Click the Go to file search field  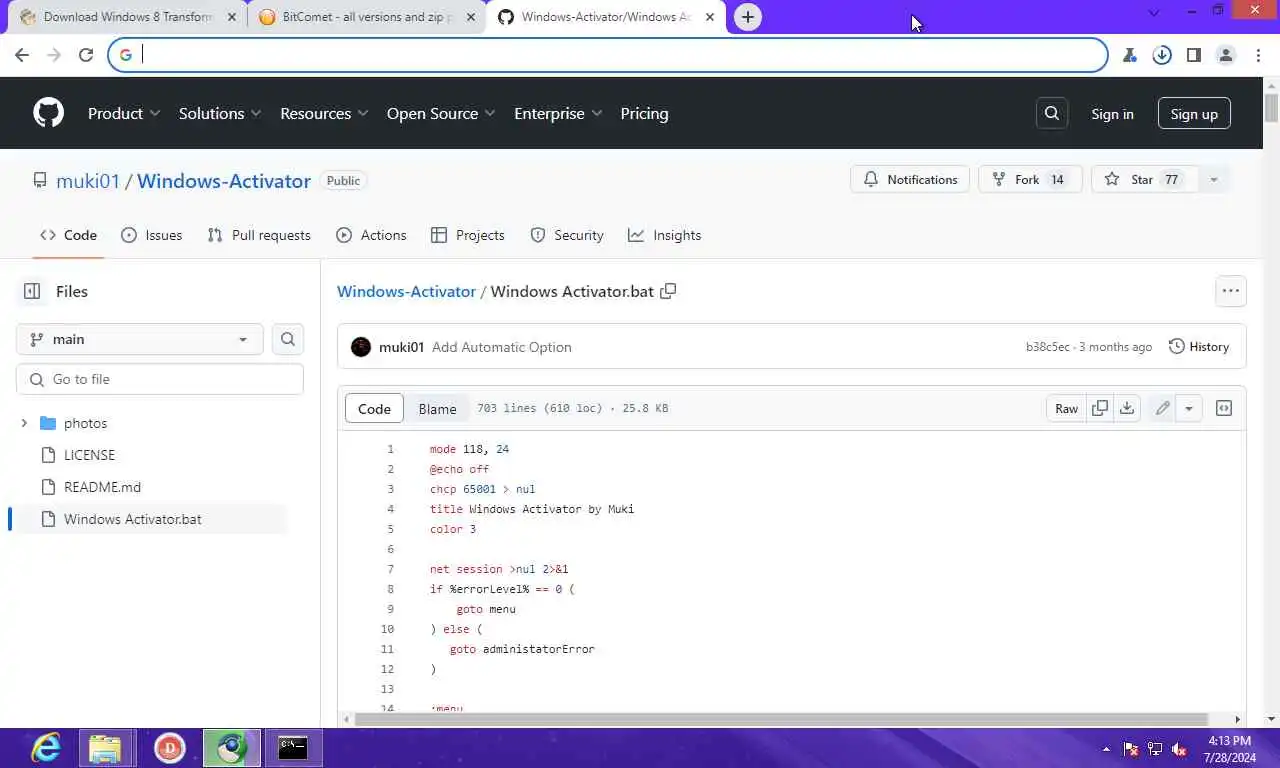pos(160,379)
